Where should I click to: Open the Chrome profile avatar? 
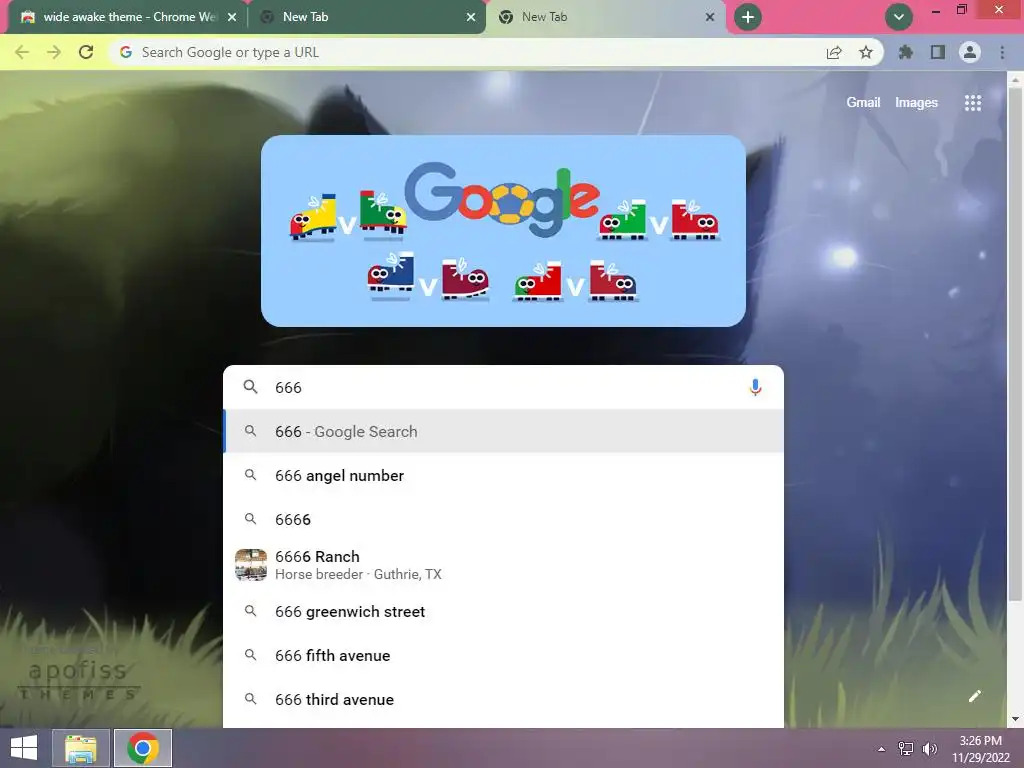(970, 52)
